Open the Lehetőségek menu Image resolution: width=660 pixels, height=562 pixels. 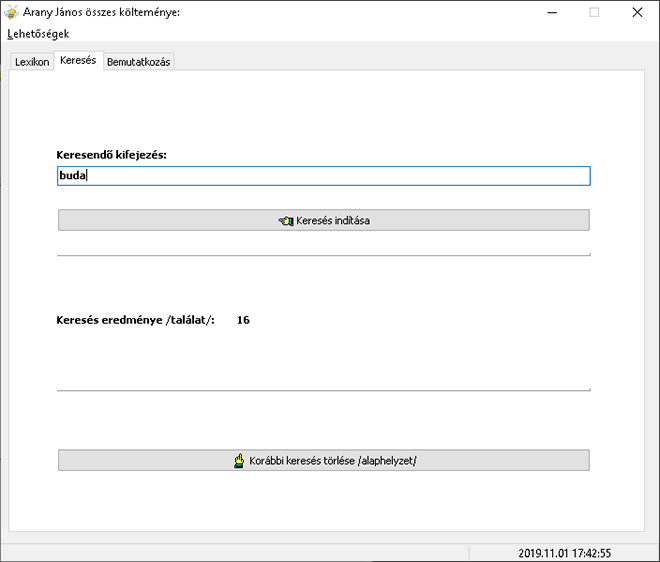click(38, 34)
